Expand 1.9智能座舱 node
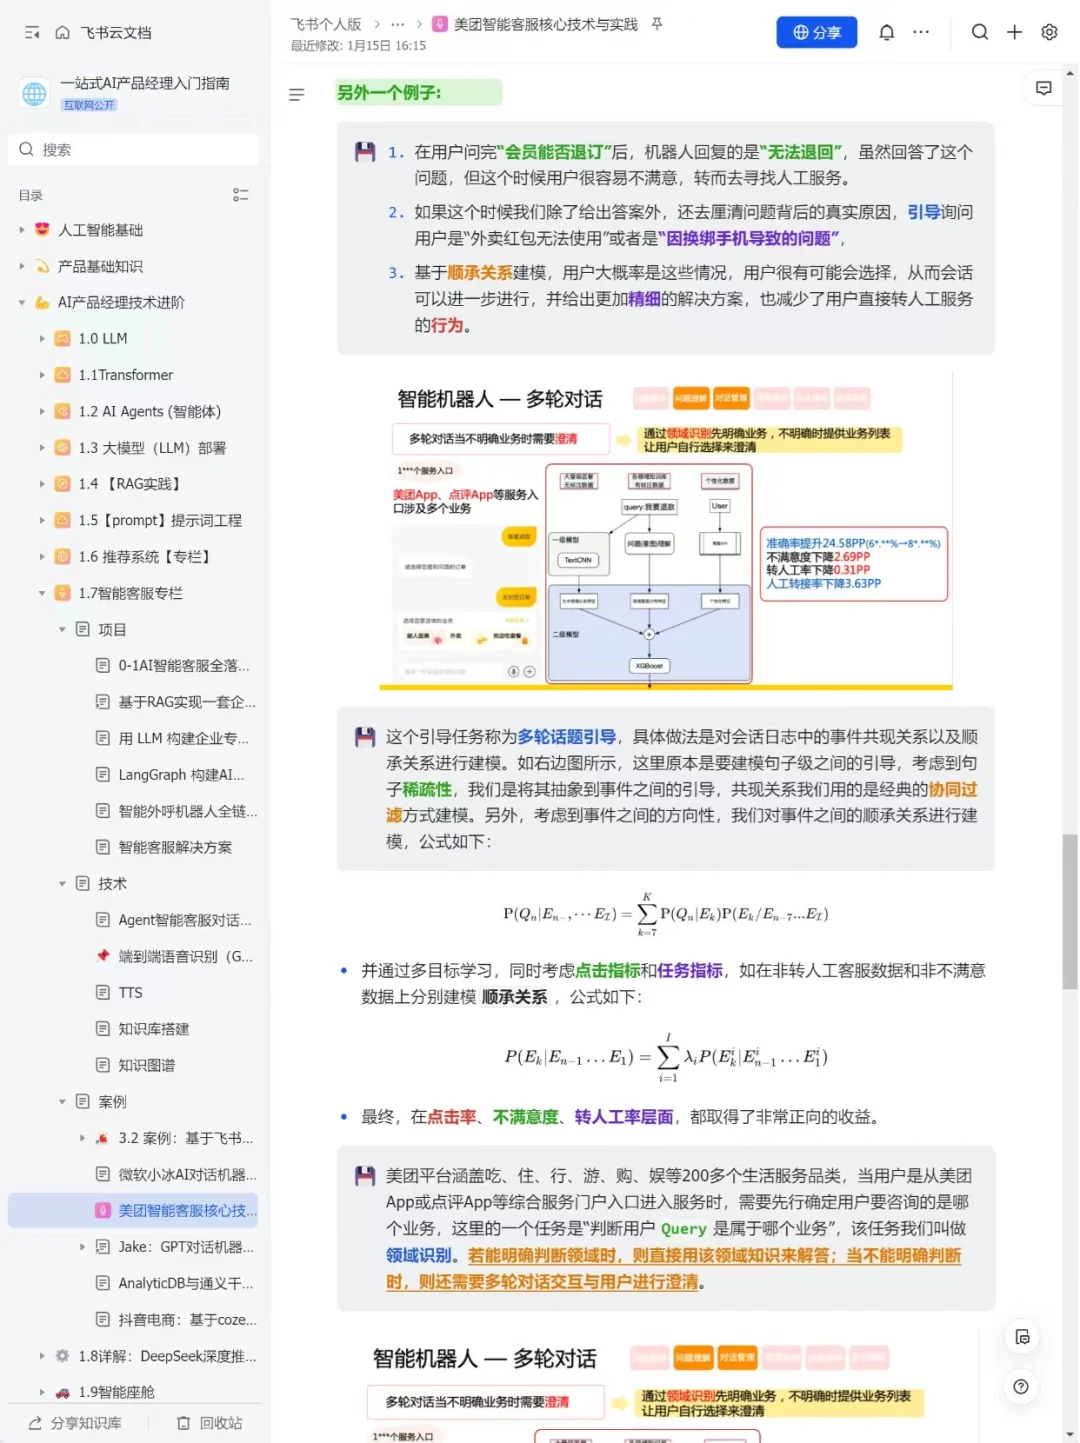Viewport: 1080px width, 1443px height. click(42, 1392)
